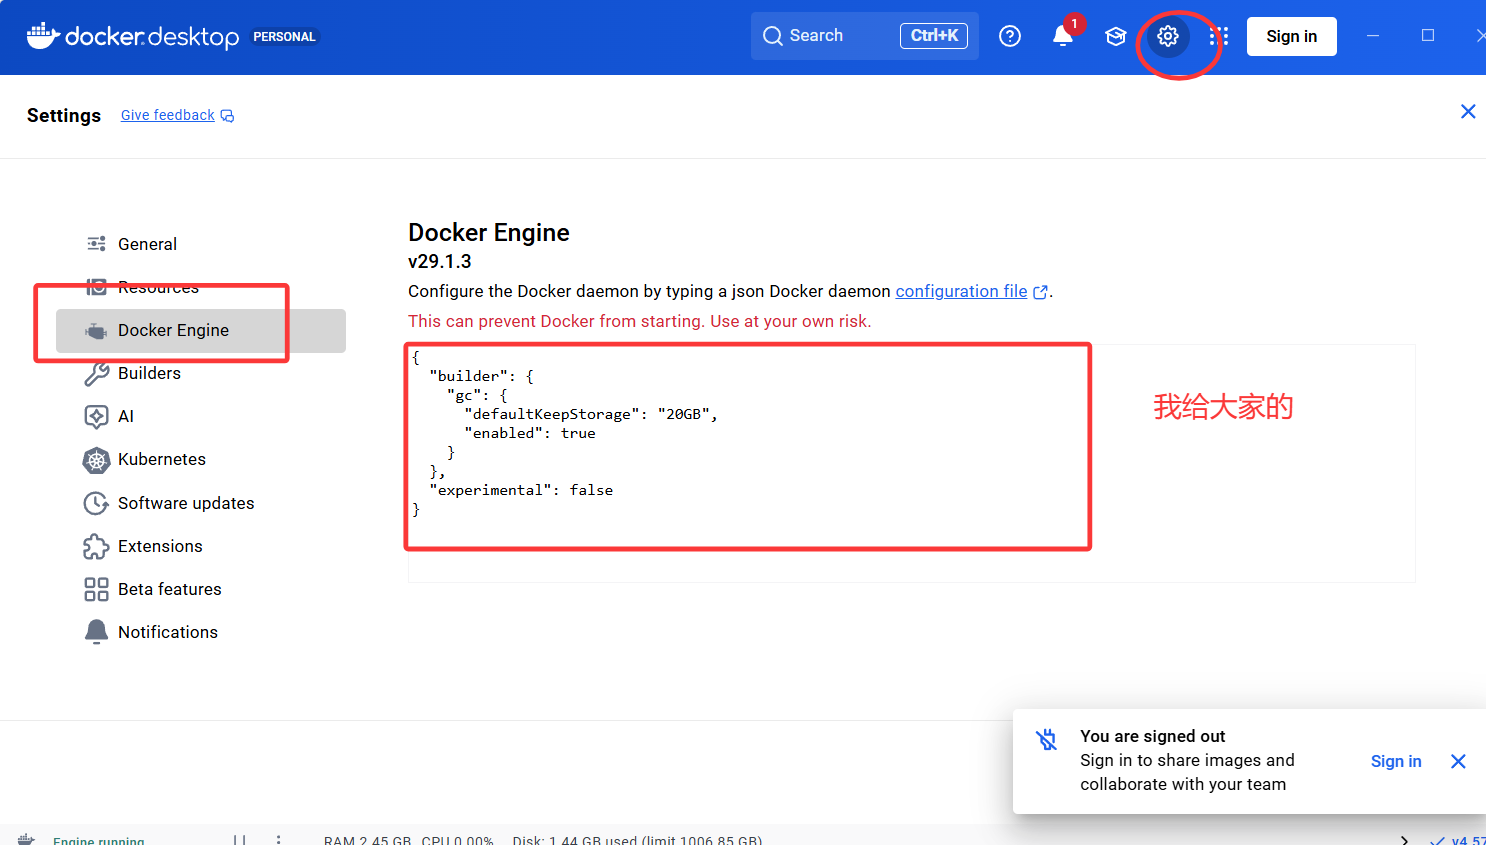Expand the status bar chevron arrow
The image size is (1486, 845).
coord(1404,840)
